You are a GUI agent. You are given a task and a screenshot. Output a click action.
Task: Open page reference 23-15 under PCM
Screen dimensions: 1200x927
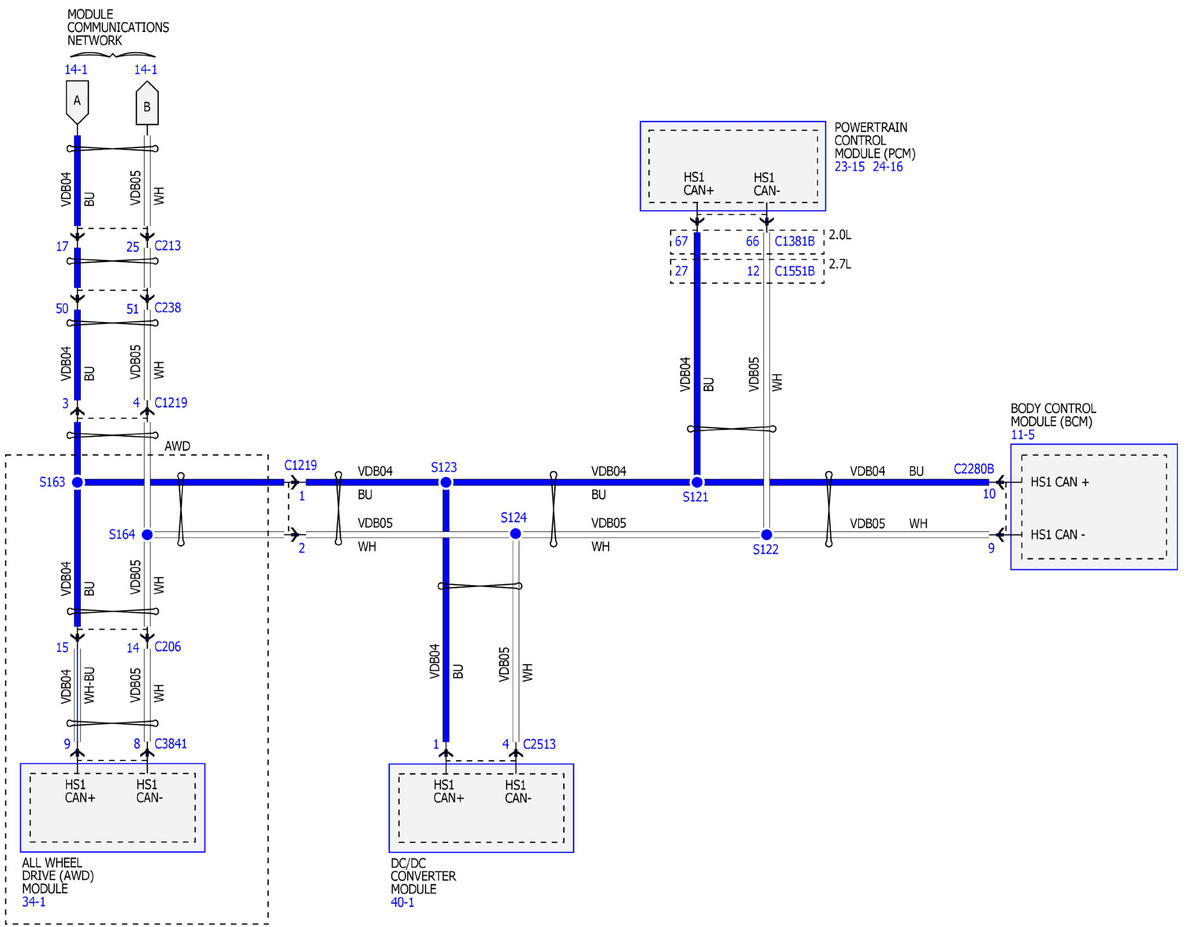(x=852, y=168)
